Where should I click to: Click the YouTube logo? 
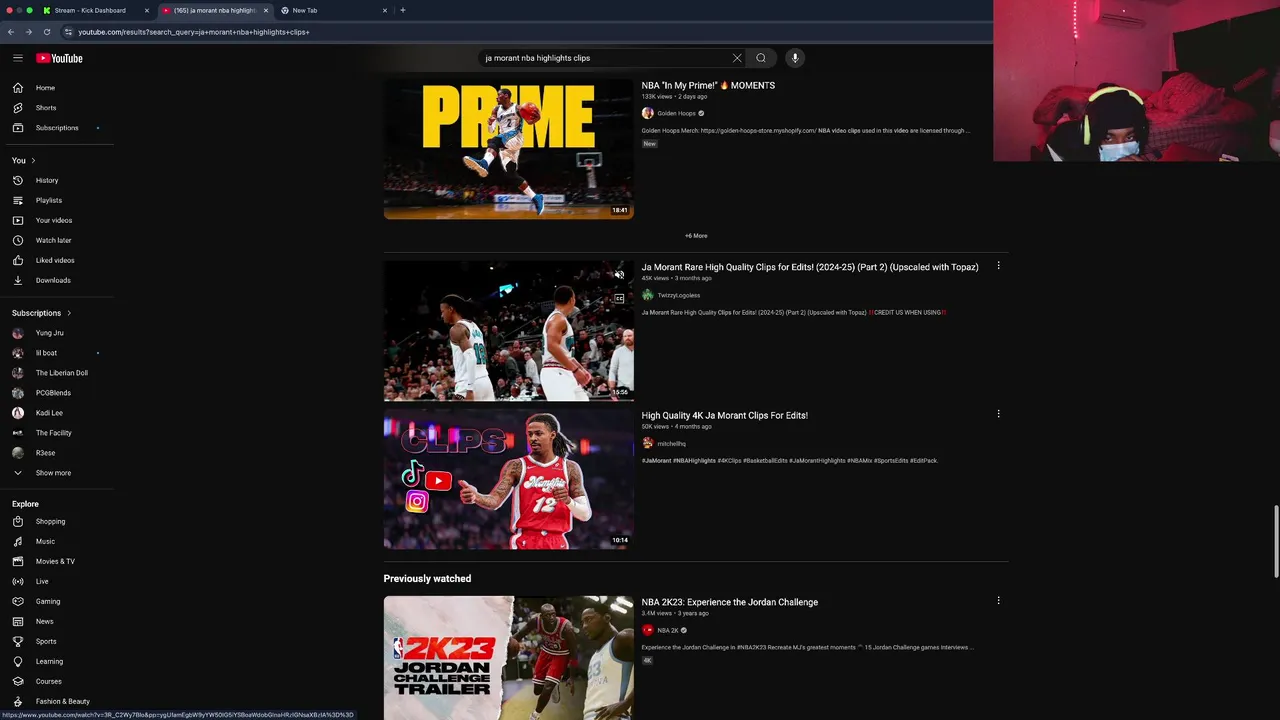[59, 58]
